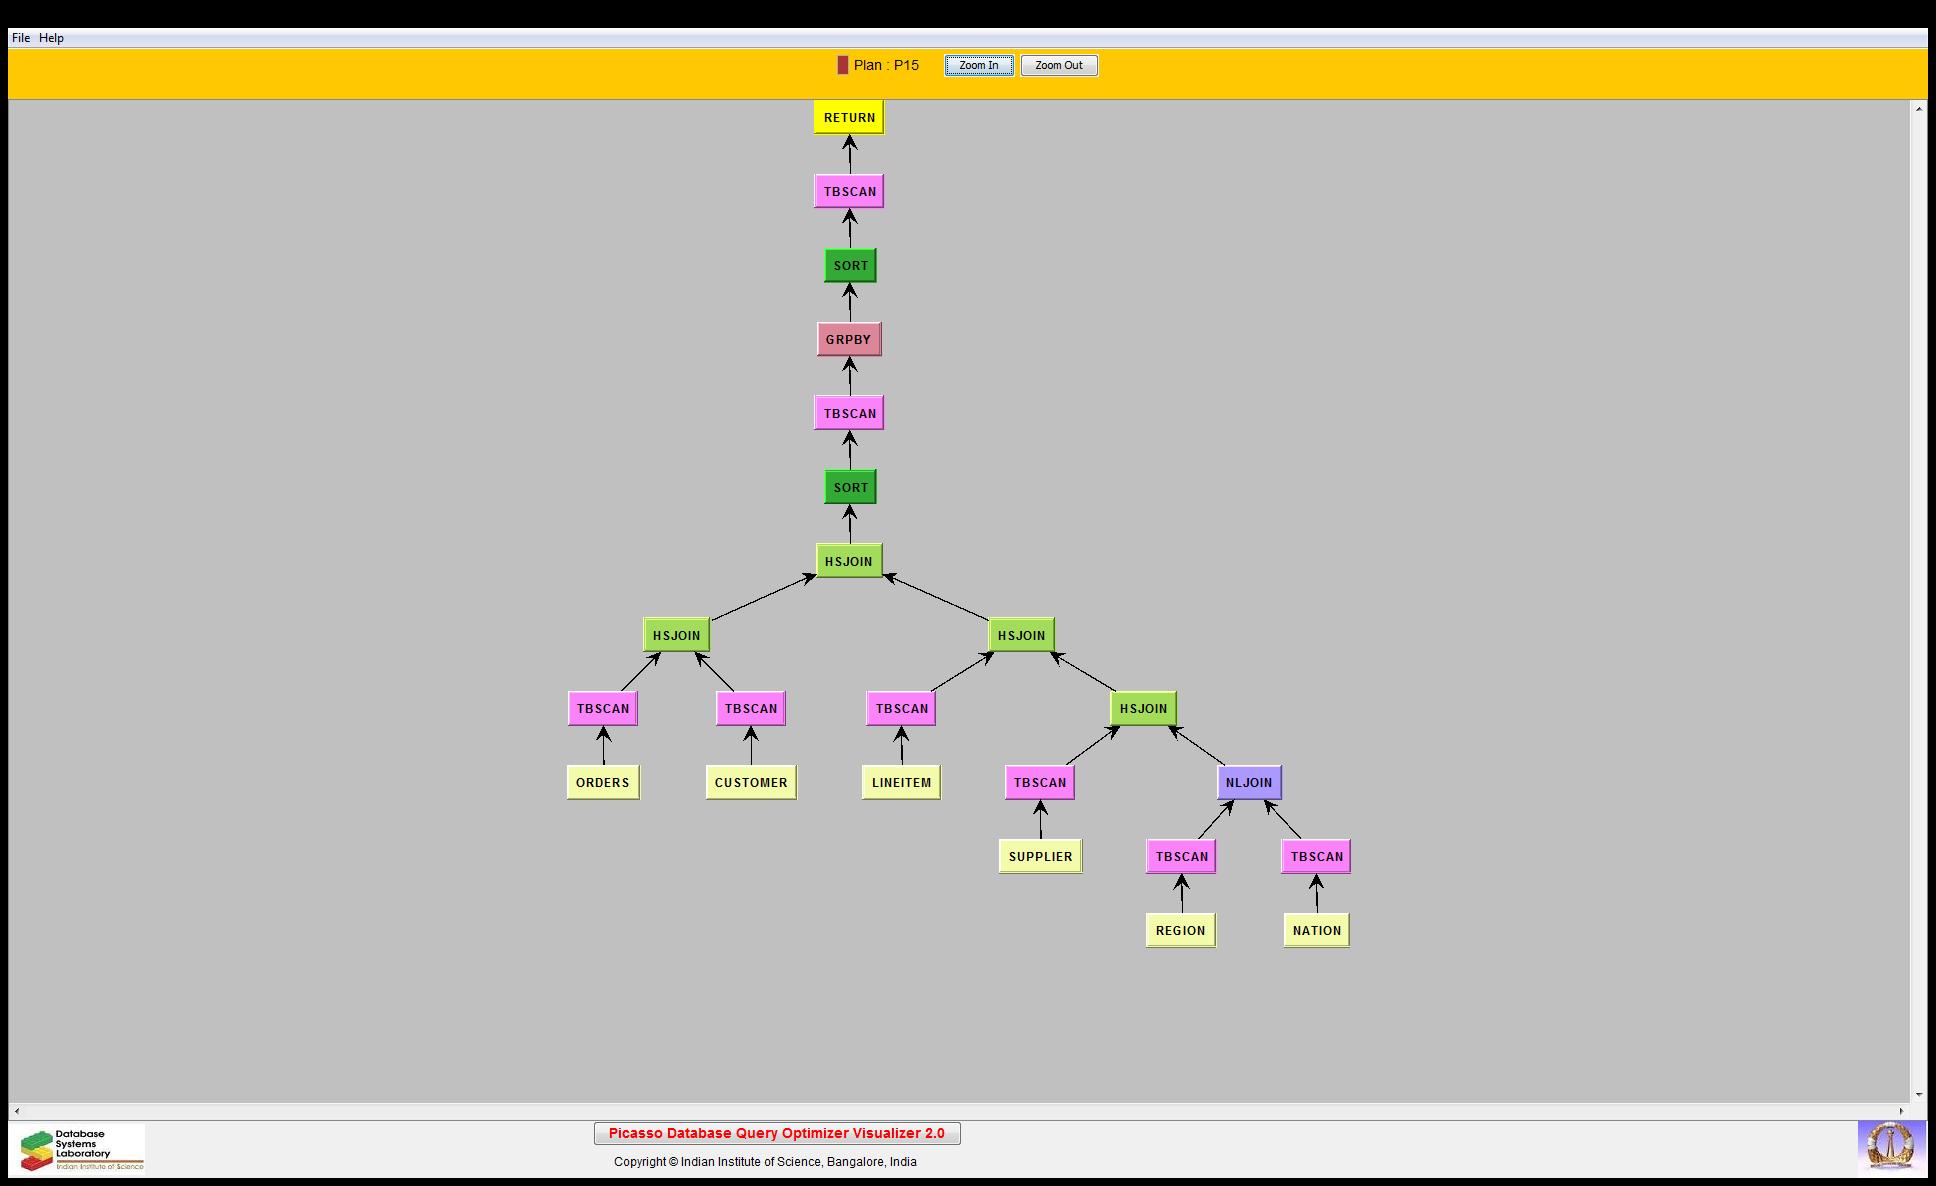Click the REGION table node

coord(1180,931)
